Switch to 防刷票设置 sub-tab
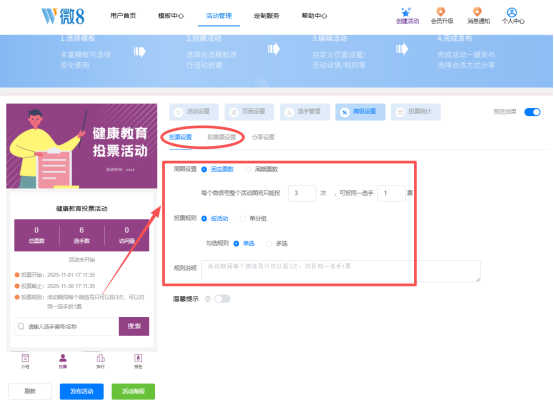 click(x=222, y=137)
